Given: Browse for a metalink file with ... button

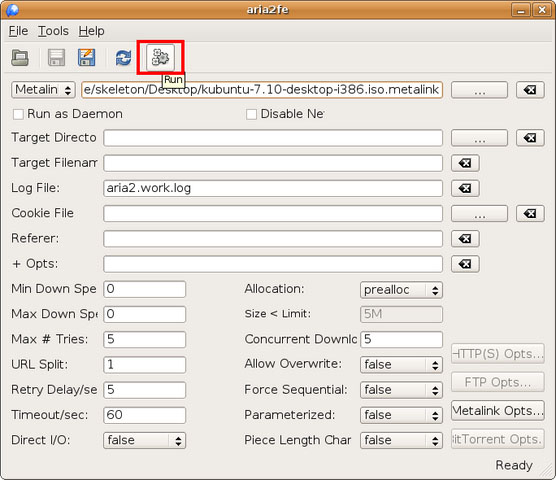Looking at the screenshot, I should coord(479,90).
